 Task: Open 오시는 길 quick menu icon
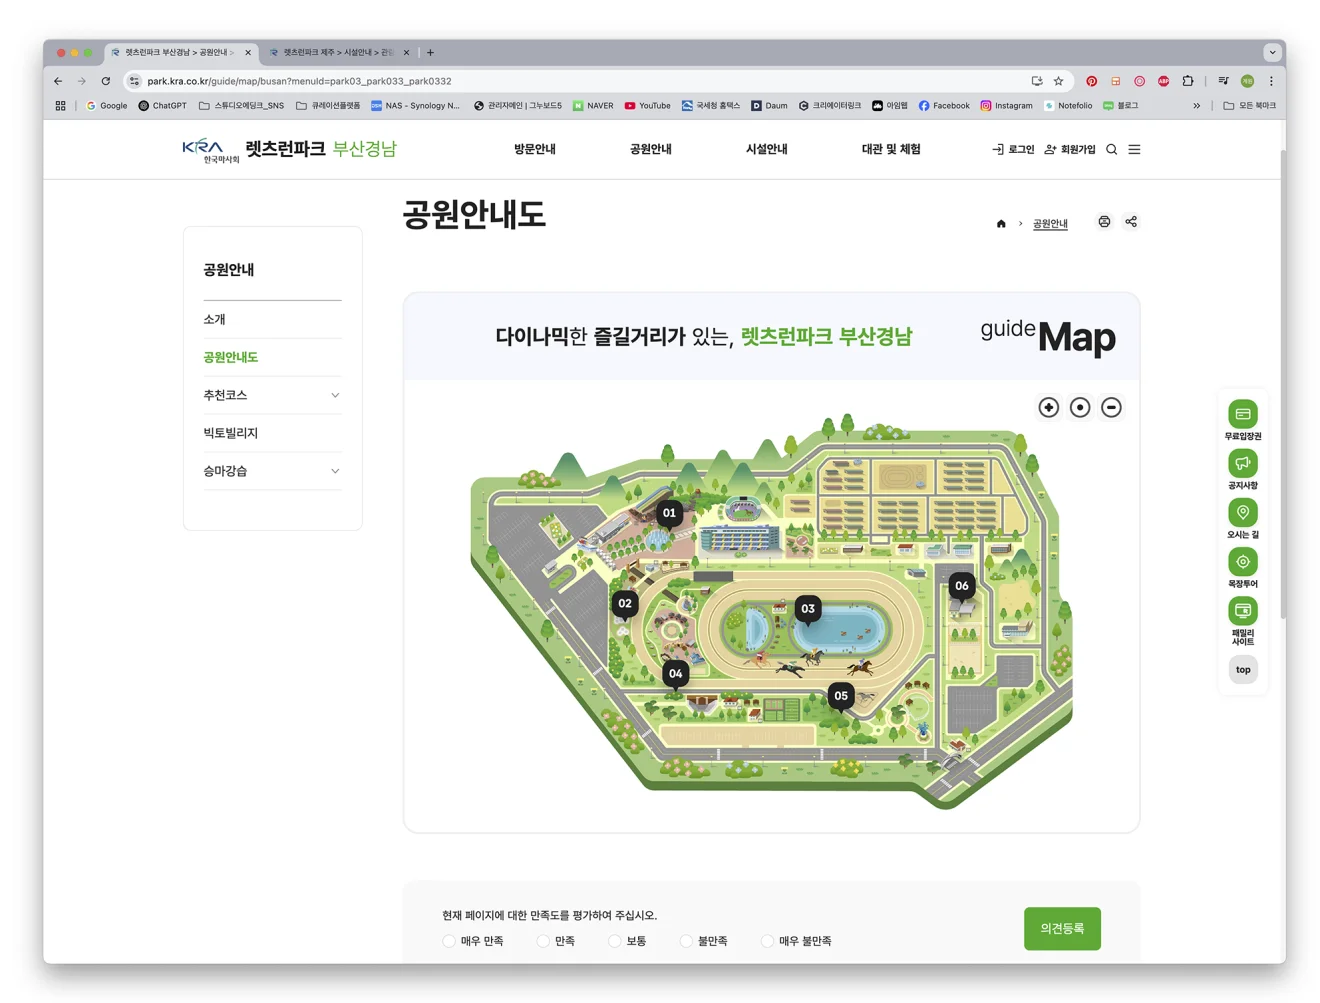coord(1243,512)
